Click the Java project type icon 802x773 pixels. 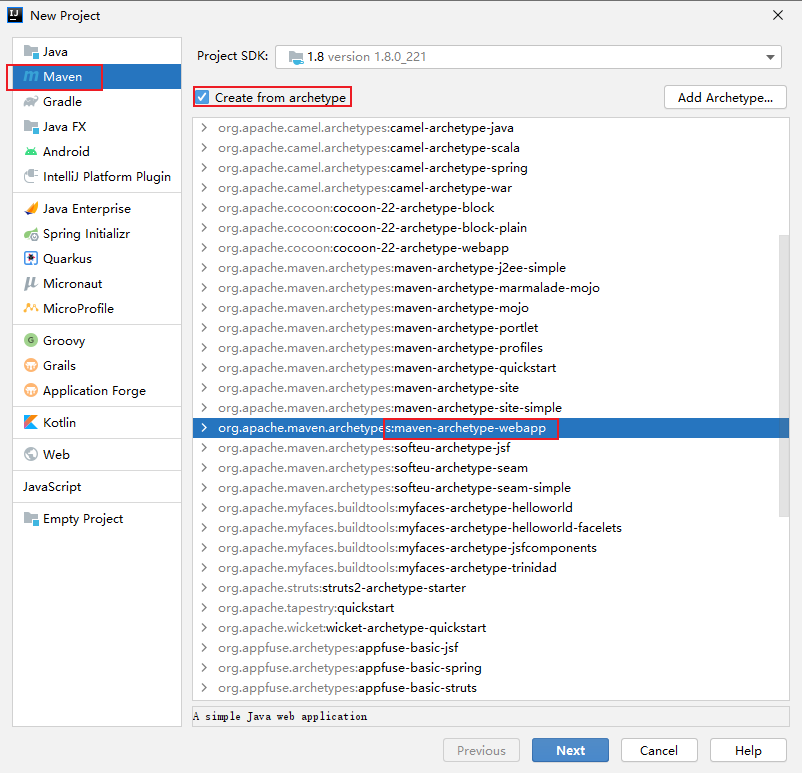coord(31,52)
